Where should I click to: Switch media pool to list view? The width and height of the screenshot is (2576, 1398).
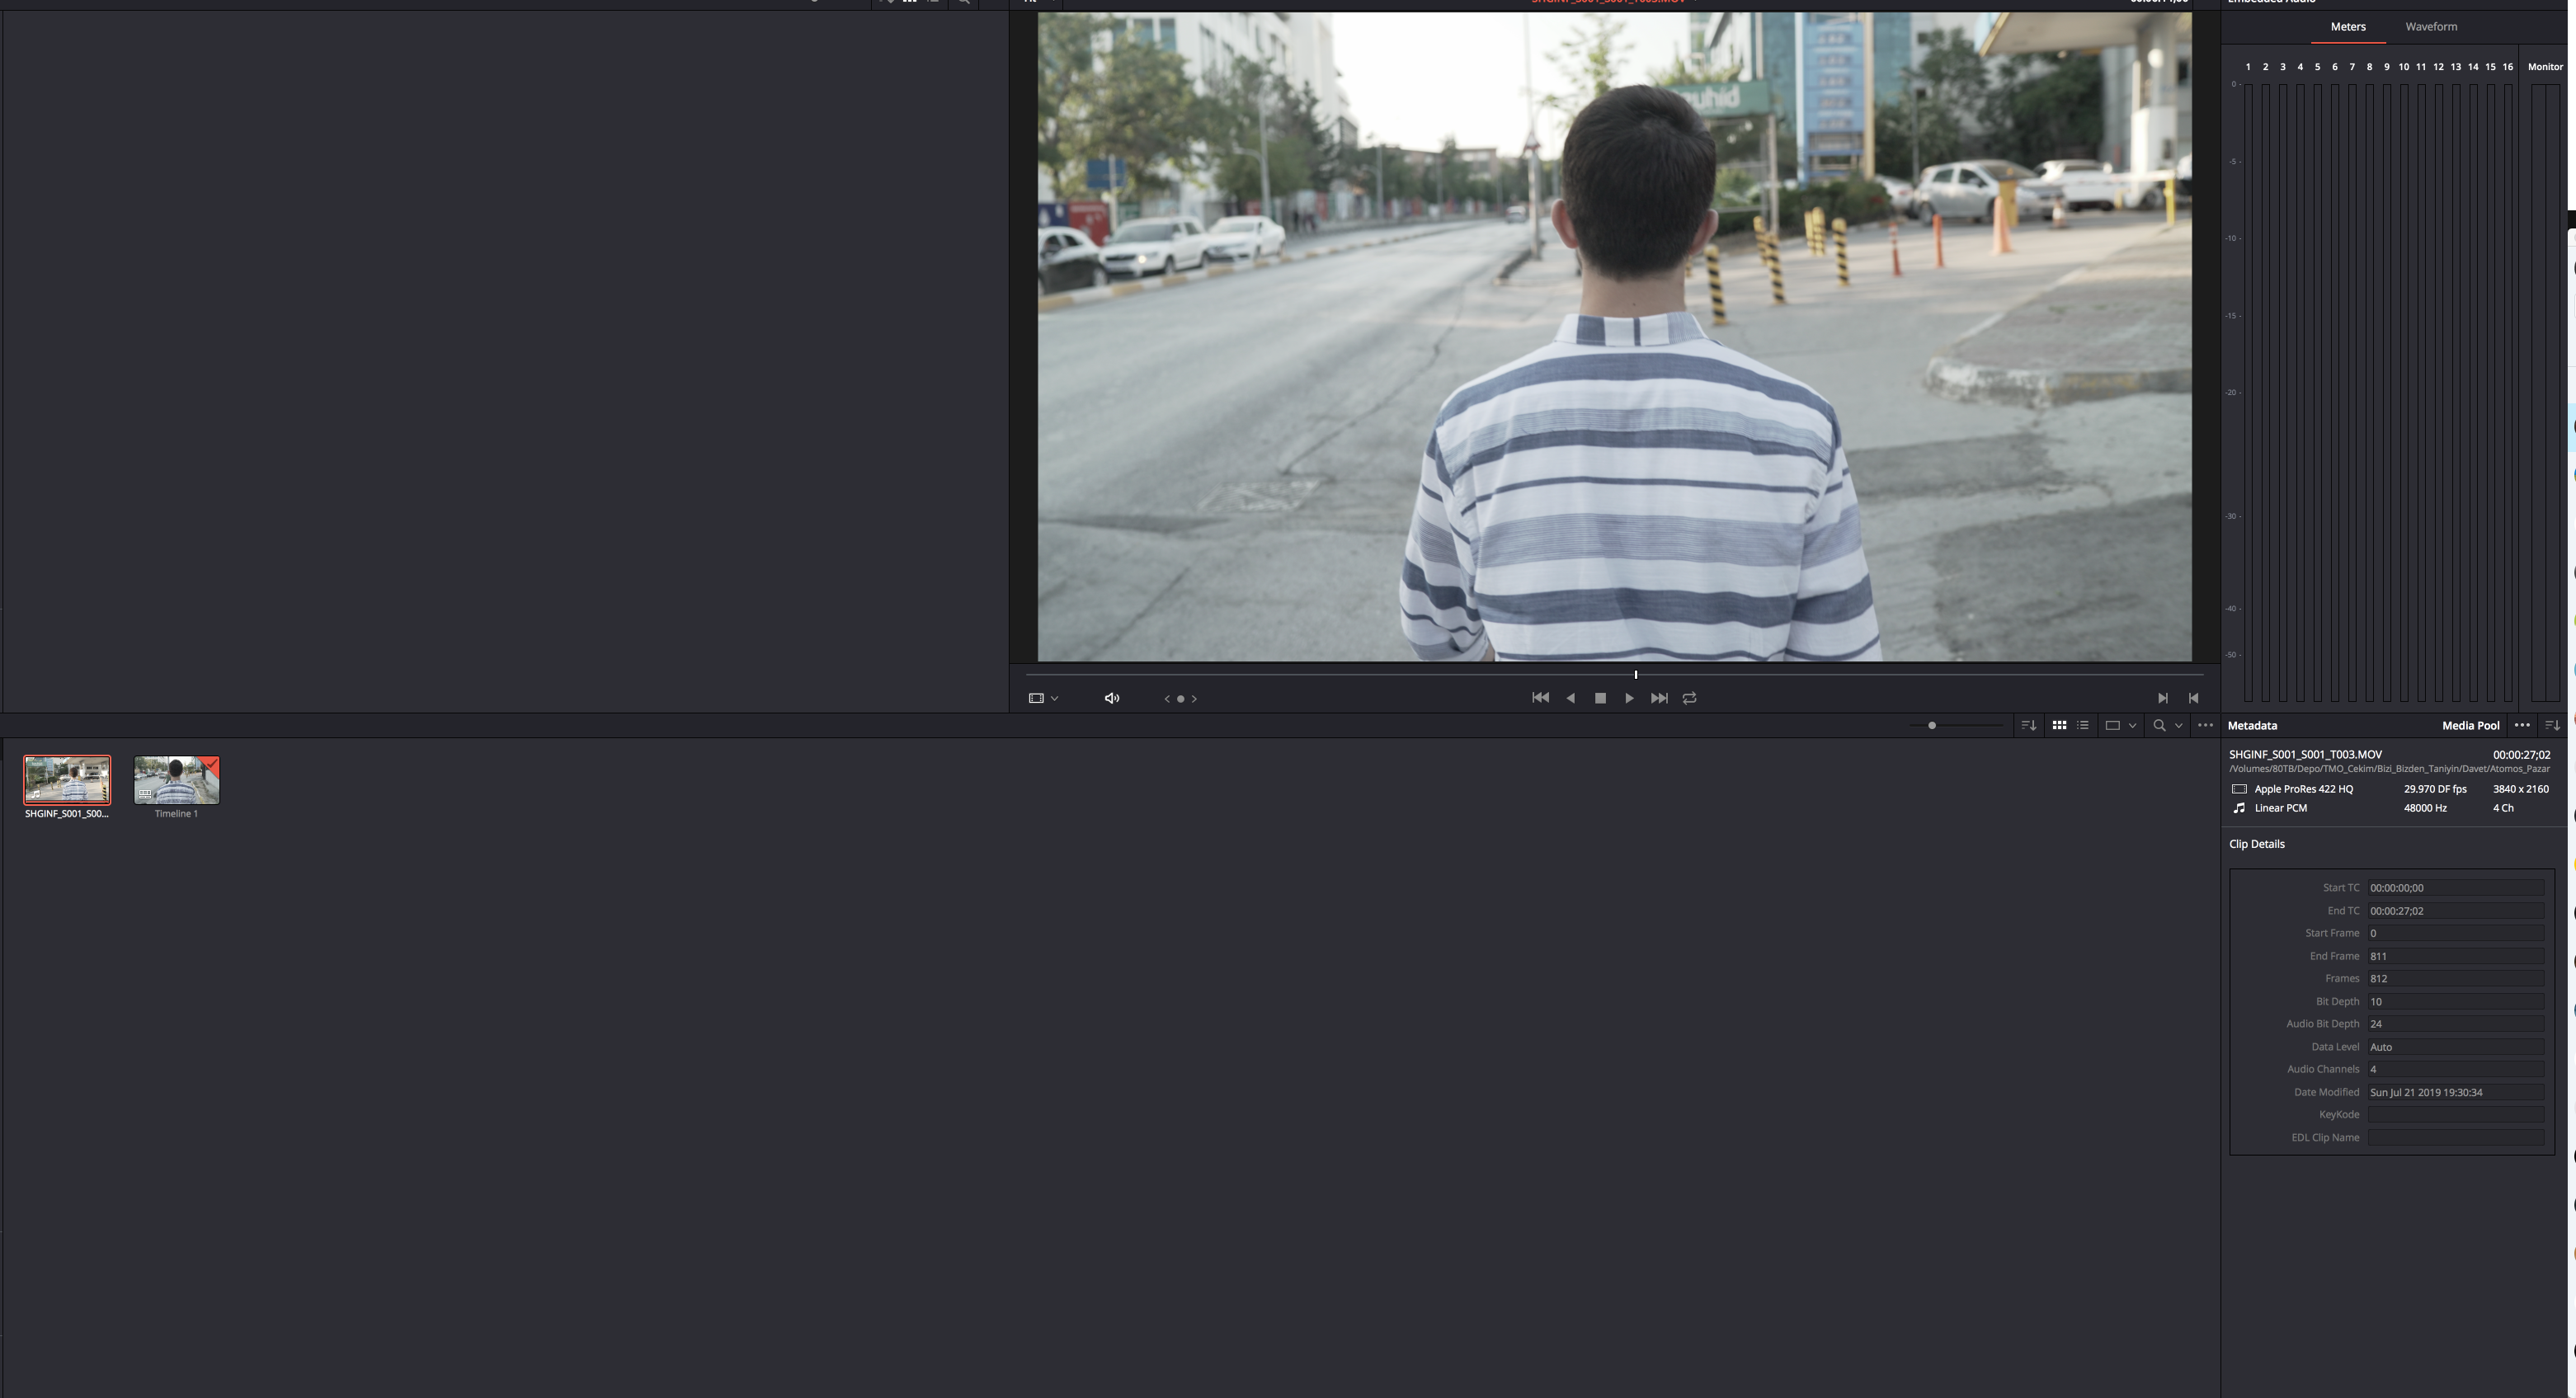2083,725
